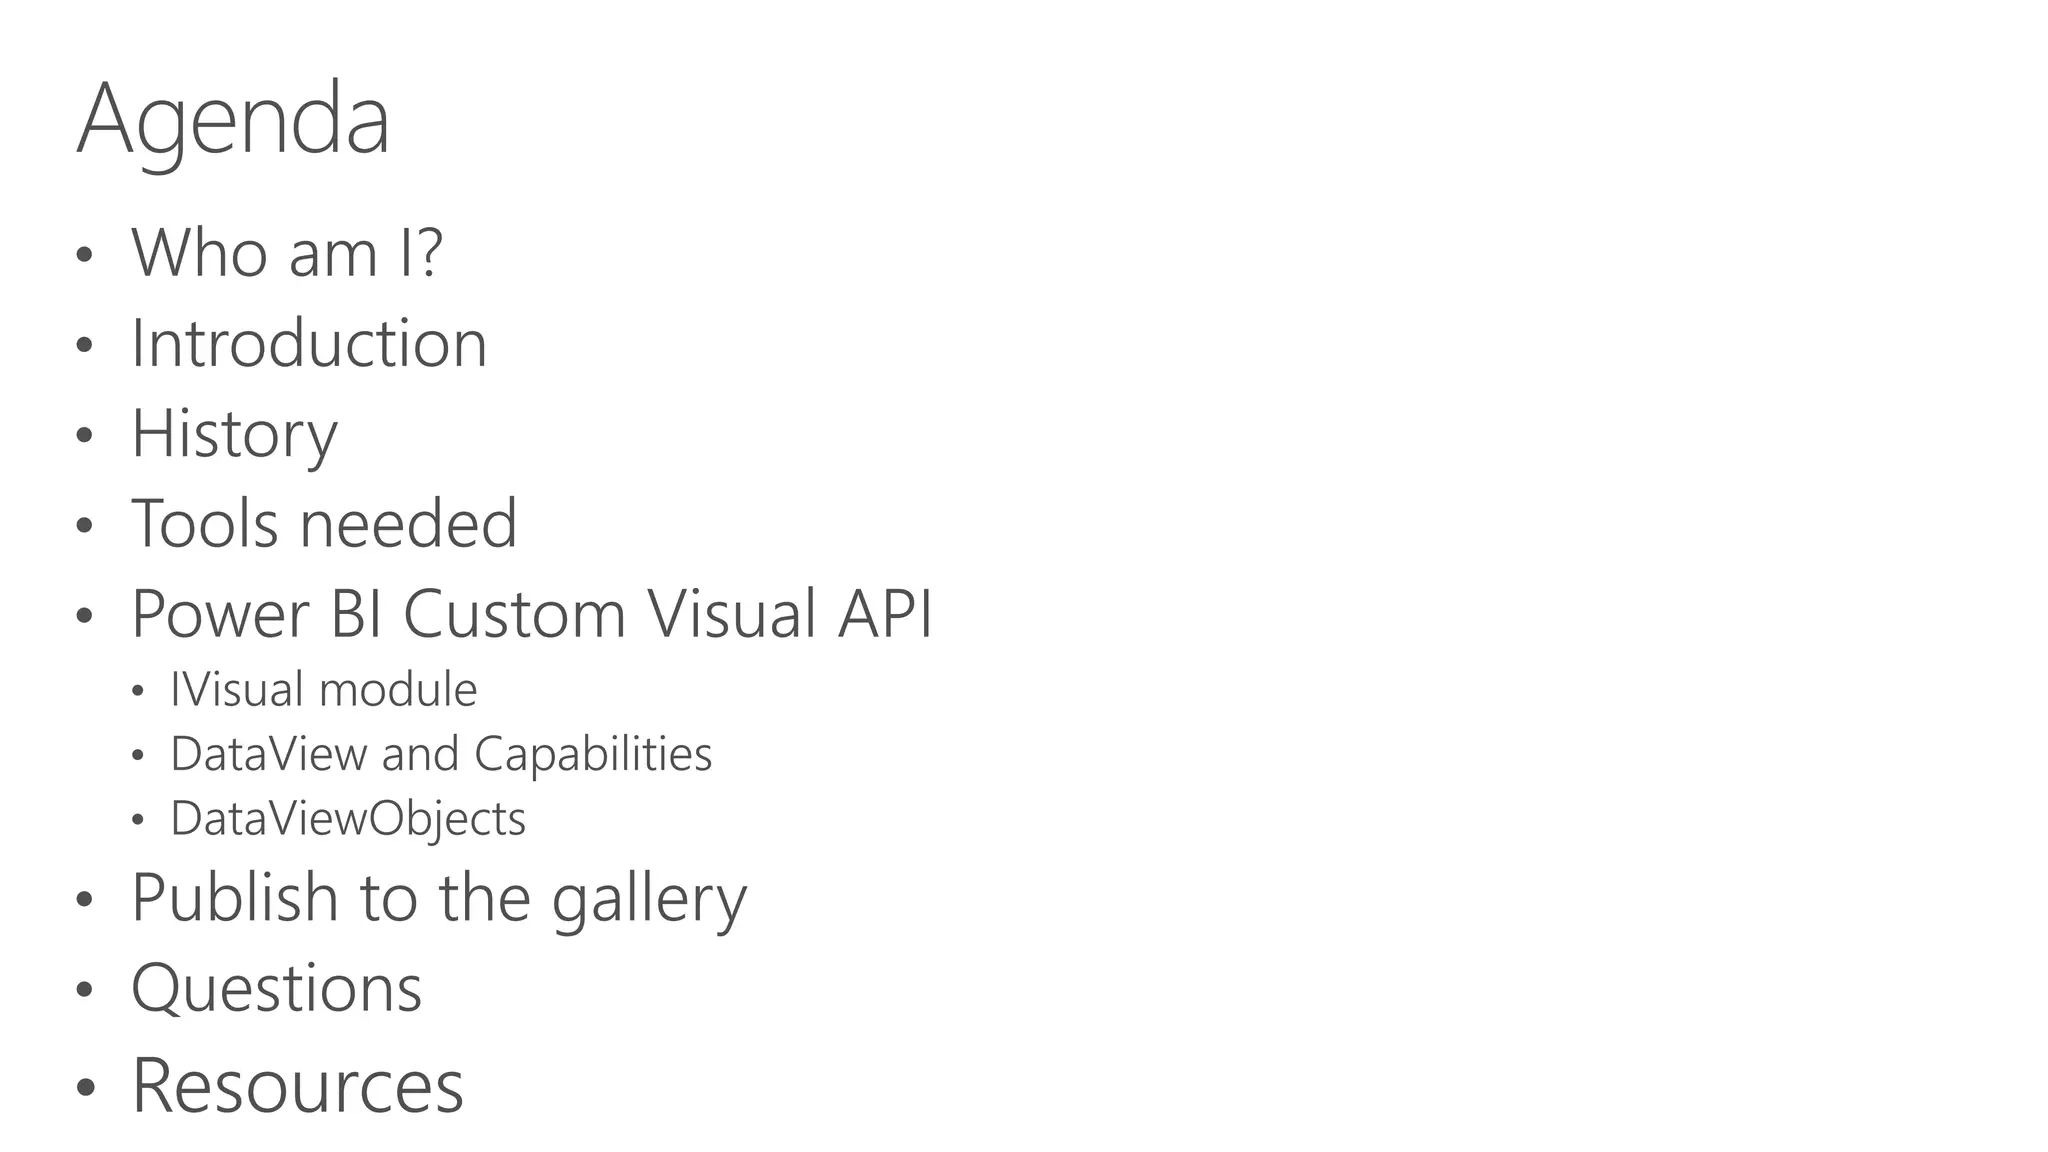
Task: Select the History bullet text
Action: click(x=234, y=435)
